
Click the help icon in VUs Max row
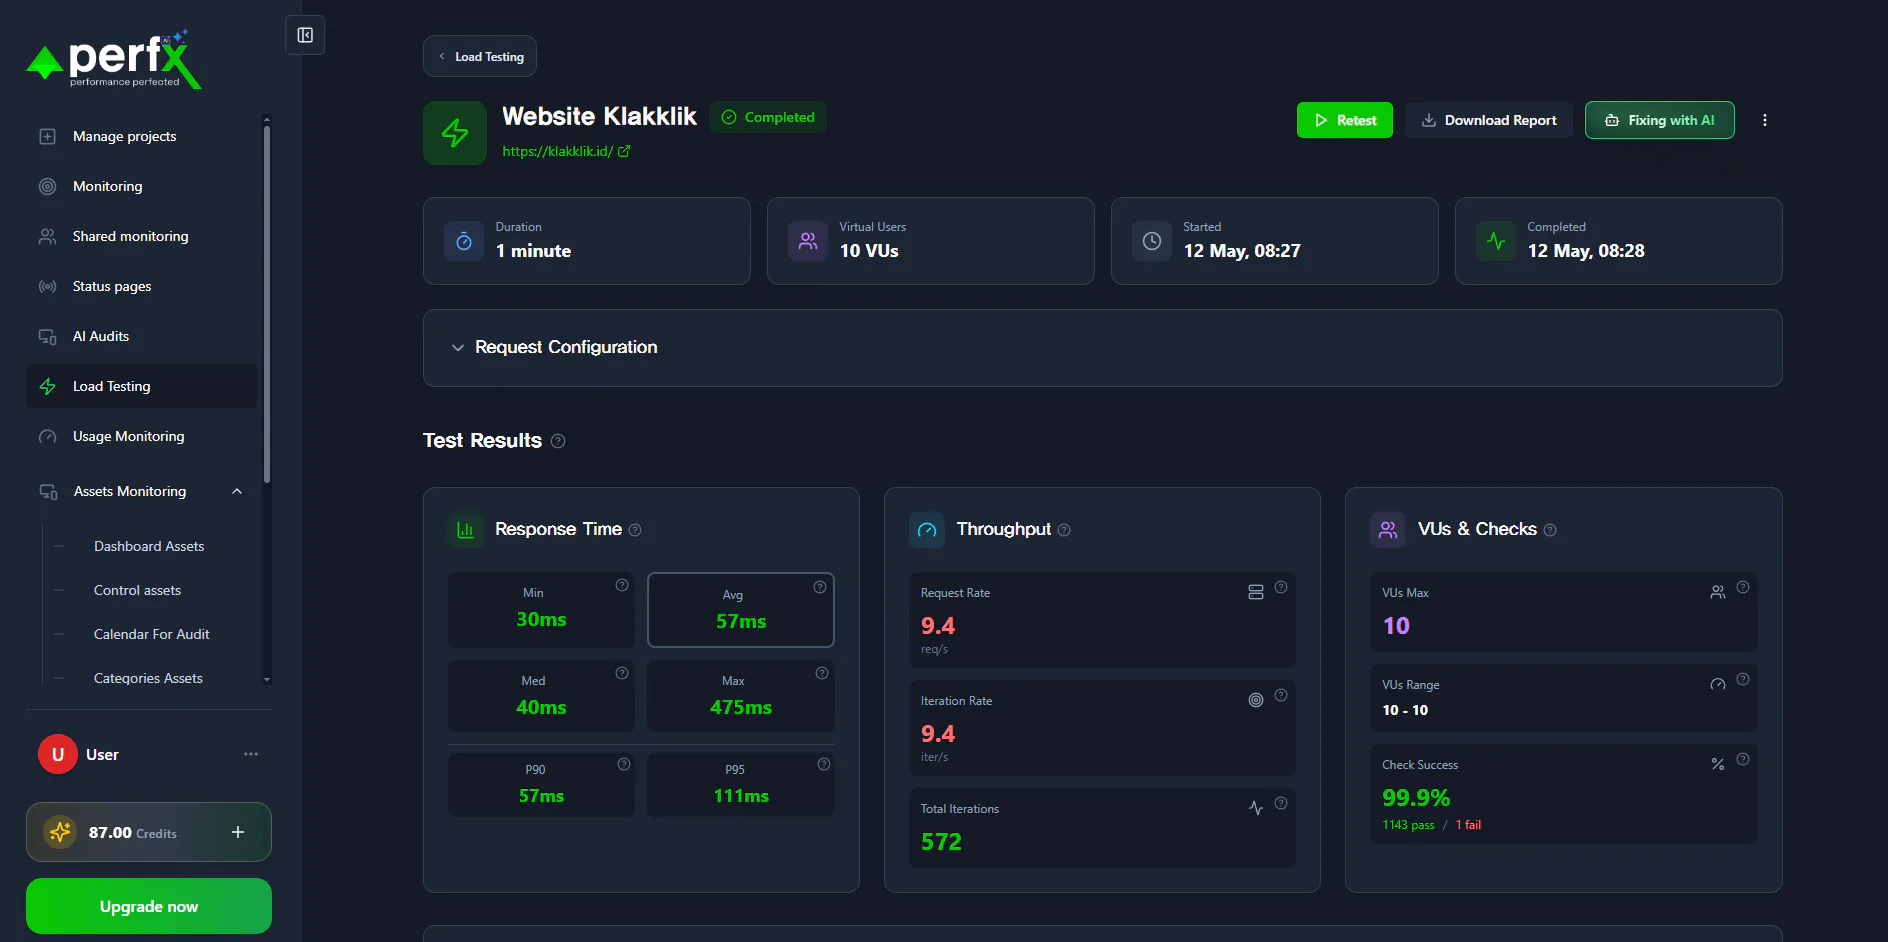(1743, 587)
